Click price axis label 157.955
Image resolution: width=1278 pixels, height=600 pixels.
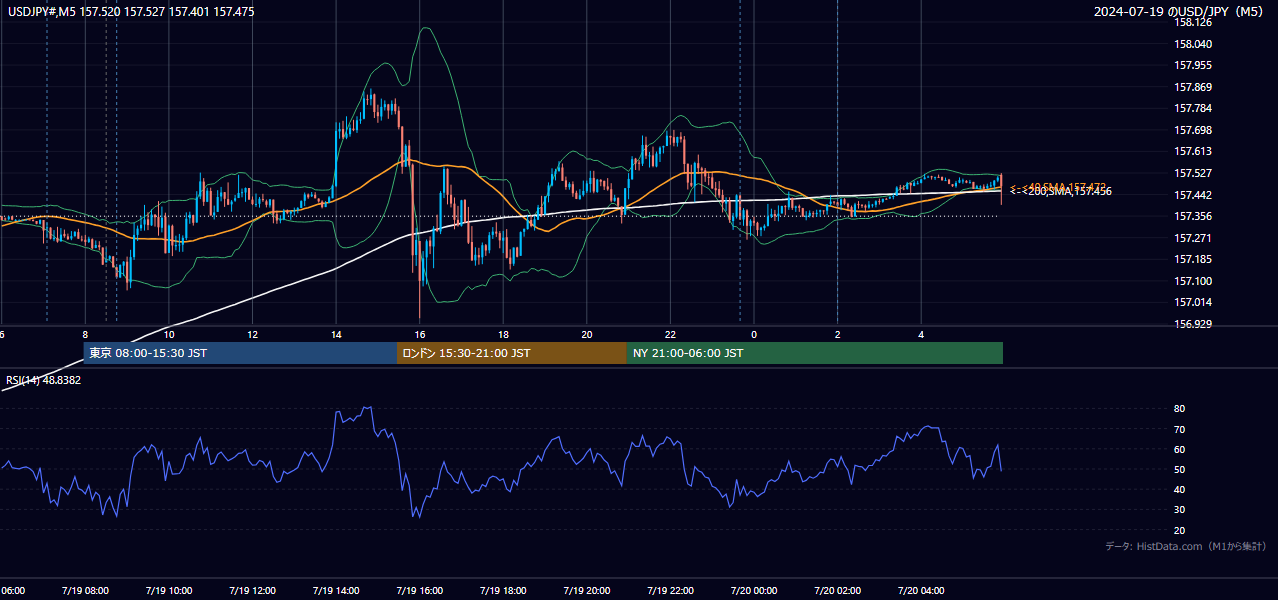(1193, 65)
